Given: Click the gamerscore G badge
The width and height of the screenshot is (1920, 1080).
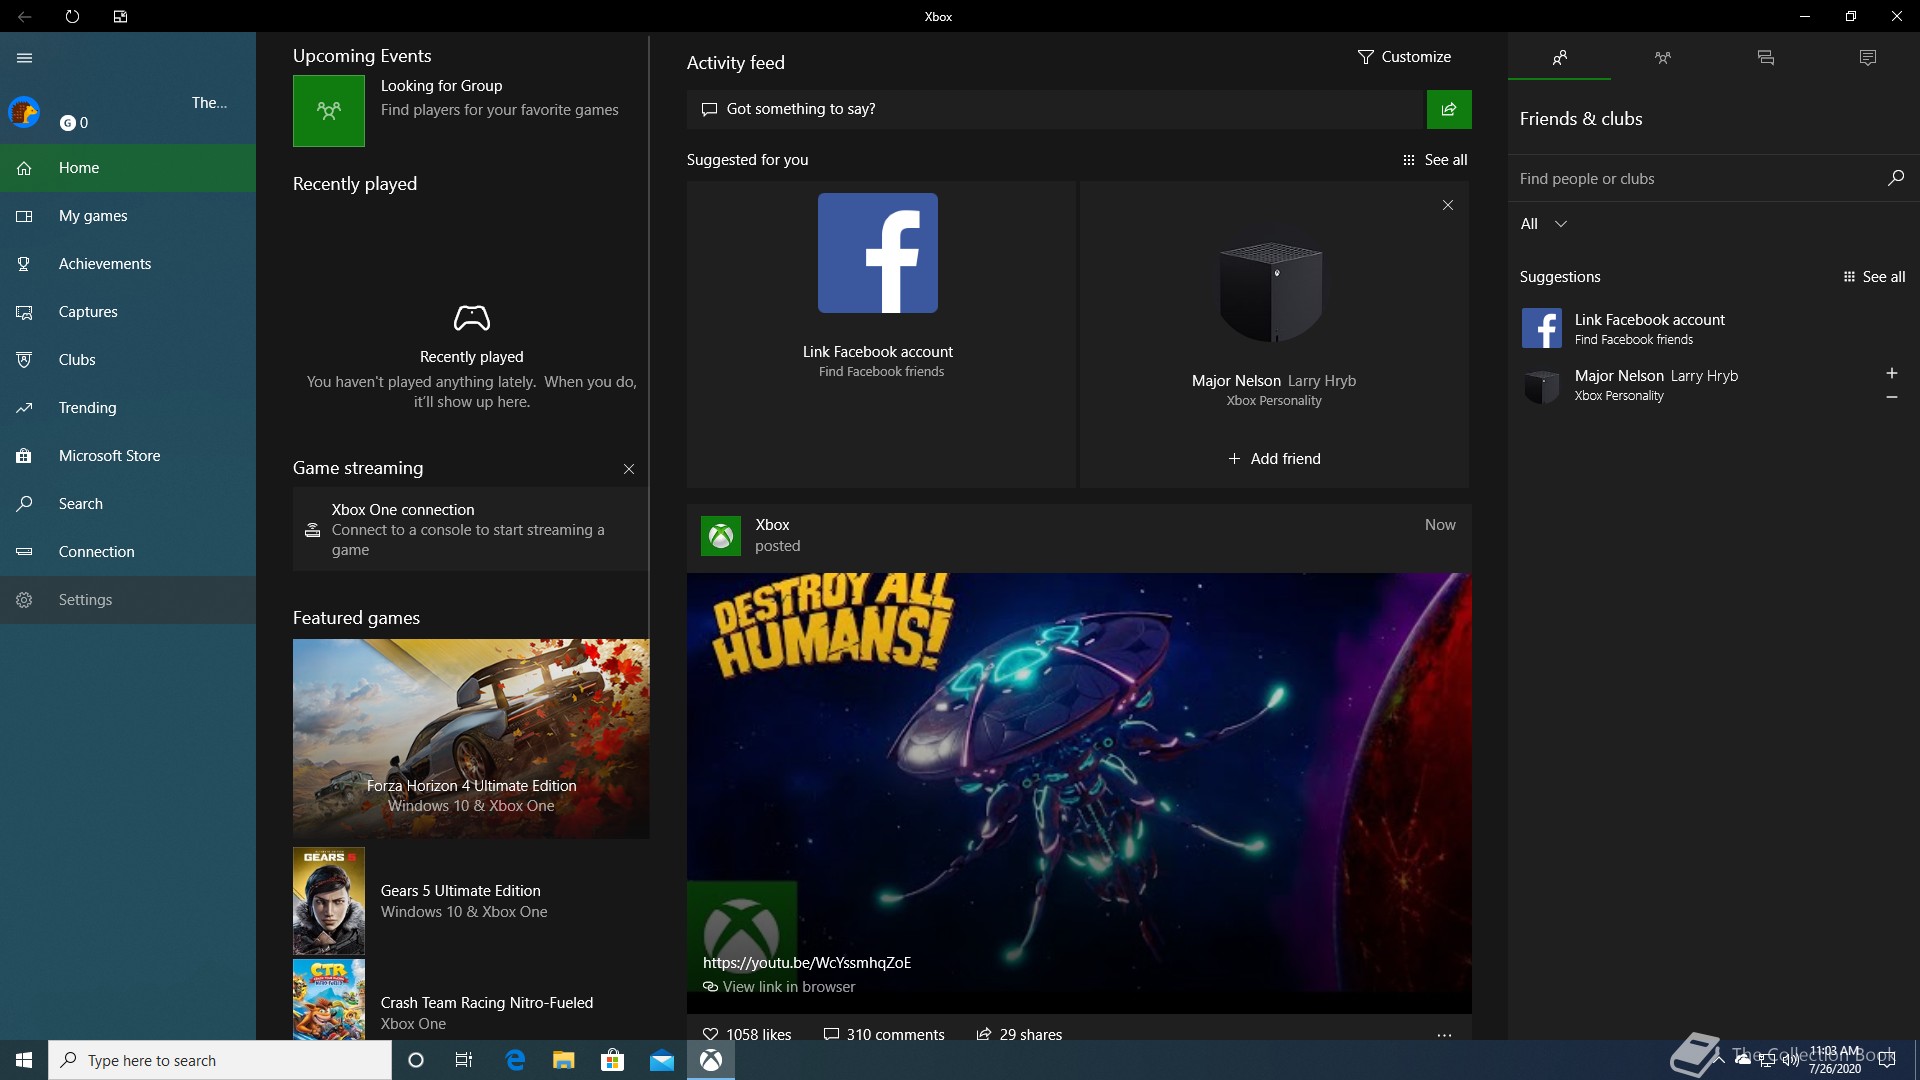Looking at the screenshot, I should tap(68, 123).
